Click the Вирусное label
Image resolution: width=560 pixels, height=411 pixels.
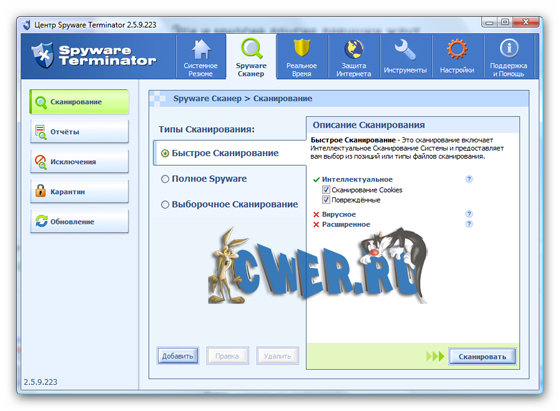[x=339, y=214]
